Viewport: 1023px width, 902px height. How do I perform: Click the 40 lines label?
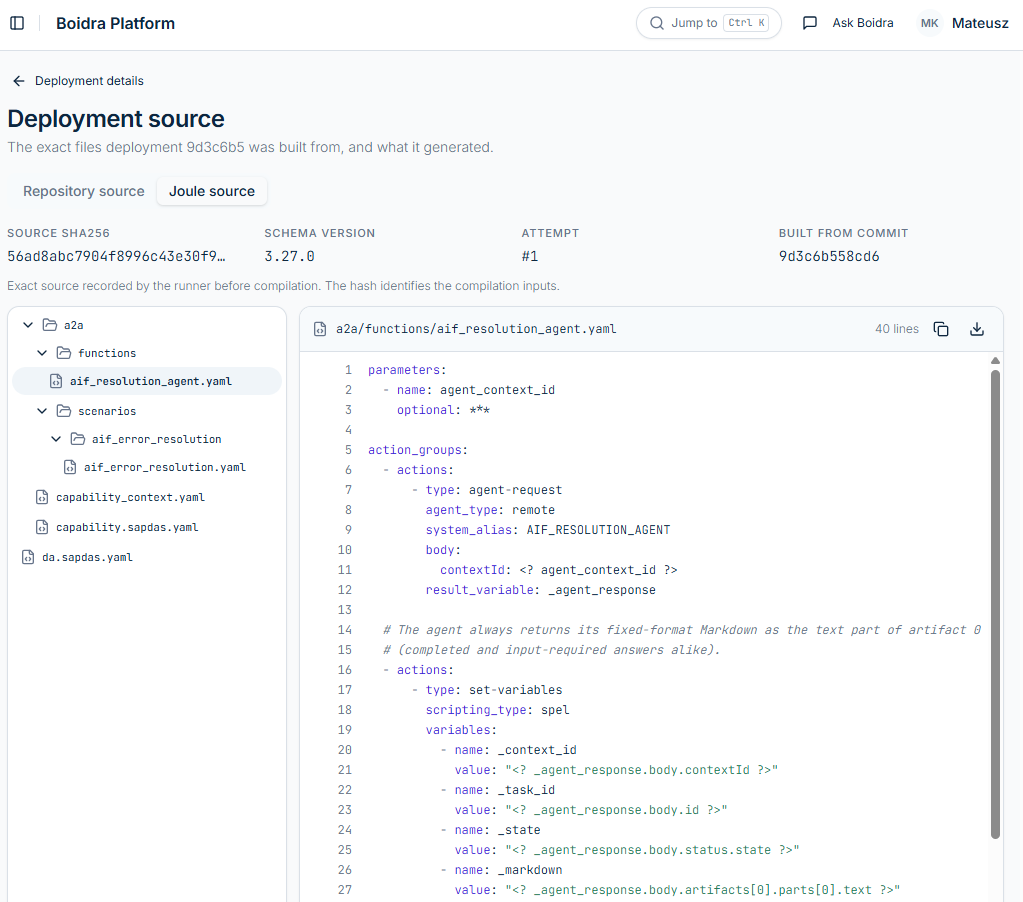point(896,329)
